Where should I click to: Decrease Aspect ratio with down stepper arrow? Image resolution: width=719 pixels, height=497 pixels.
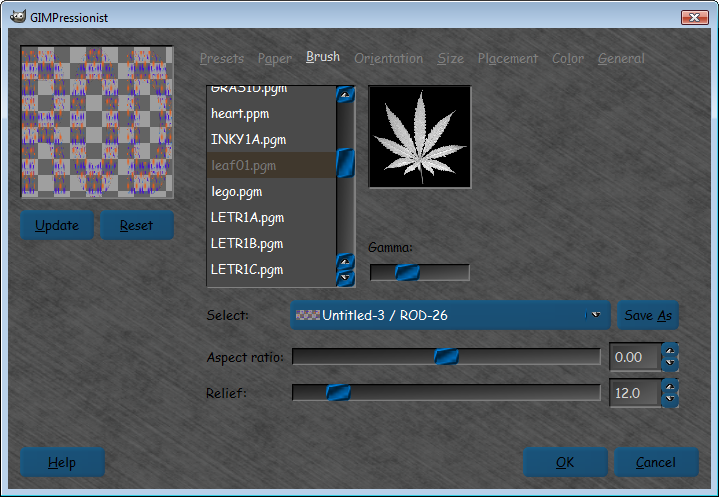coord(670,363)
